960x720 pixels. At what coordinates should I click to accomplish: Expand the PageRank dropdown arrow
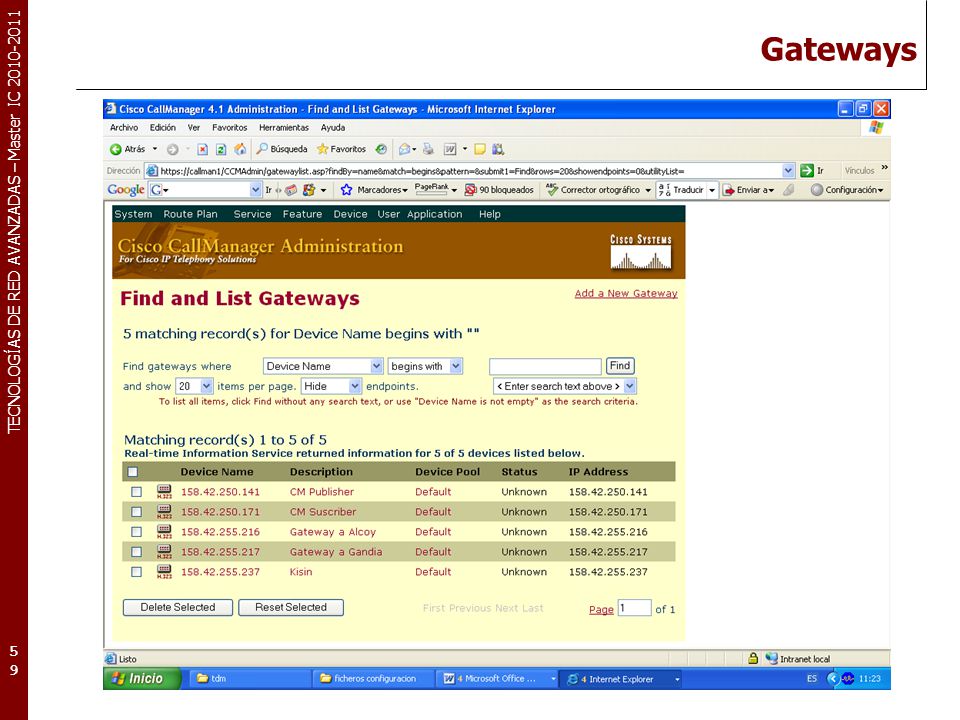(x=454, y=190)
